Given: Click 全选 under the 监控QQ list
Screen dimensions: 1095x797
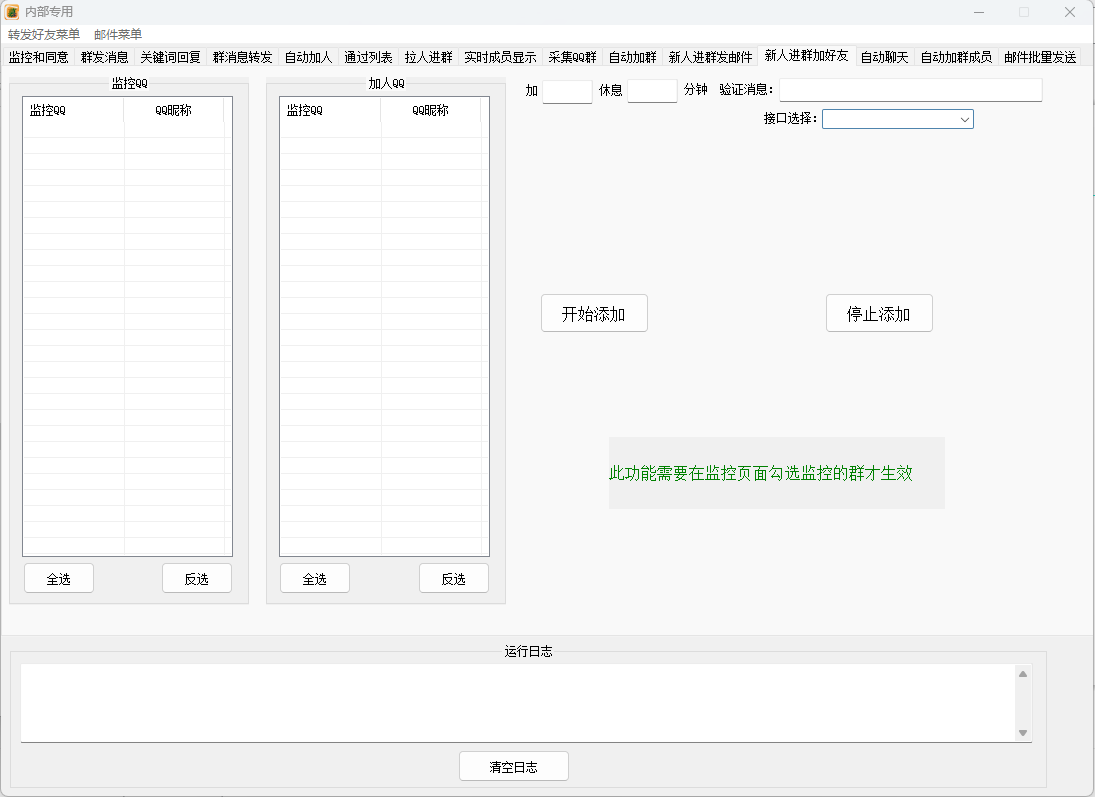Looking at the screenshot, I should click(59, 578).
